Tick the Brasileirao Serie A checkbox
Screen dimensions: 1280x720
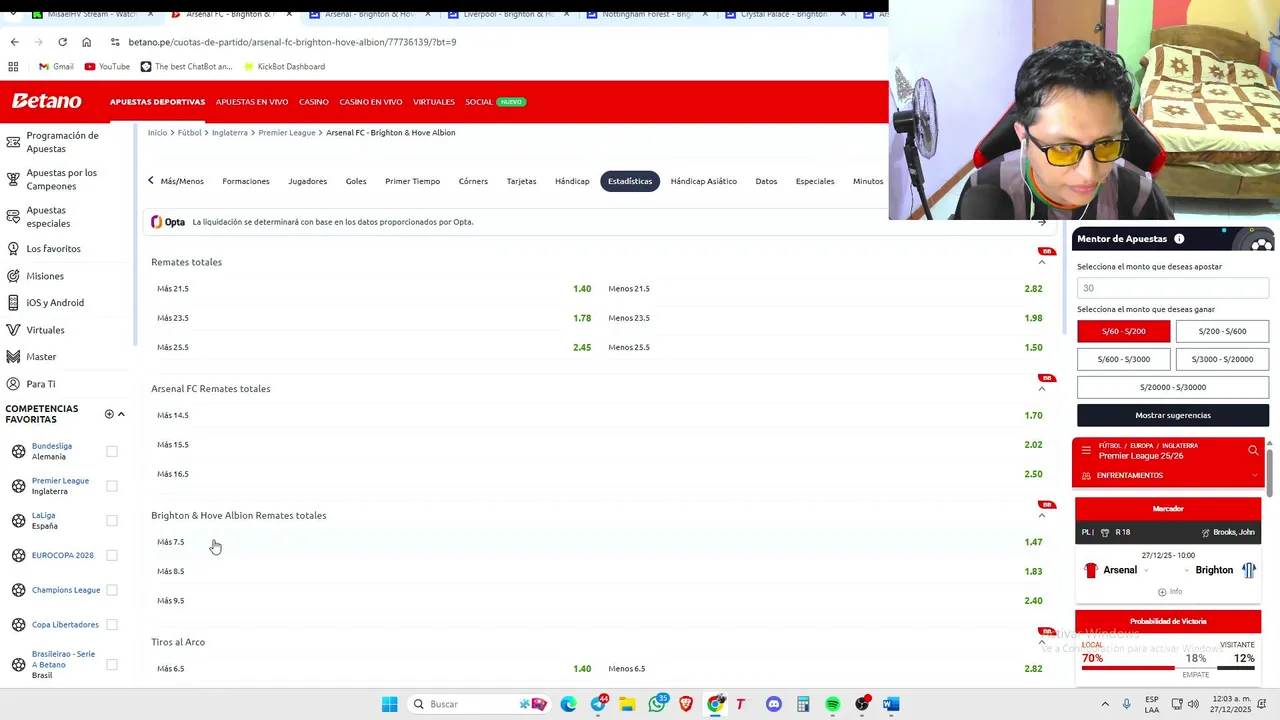tap(112, 664)
